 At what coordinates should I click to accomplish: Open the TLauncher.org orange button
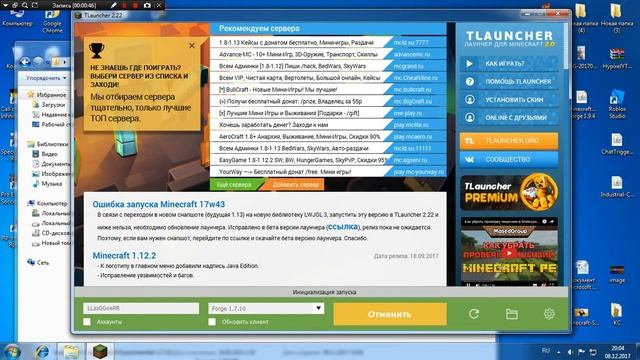click(509, 140)
